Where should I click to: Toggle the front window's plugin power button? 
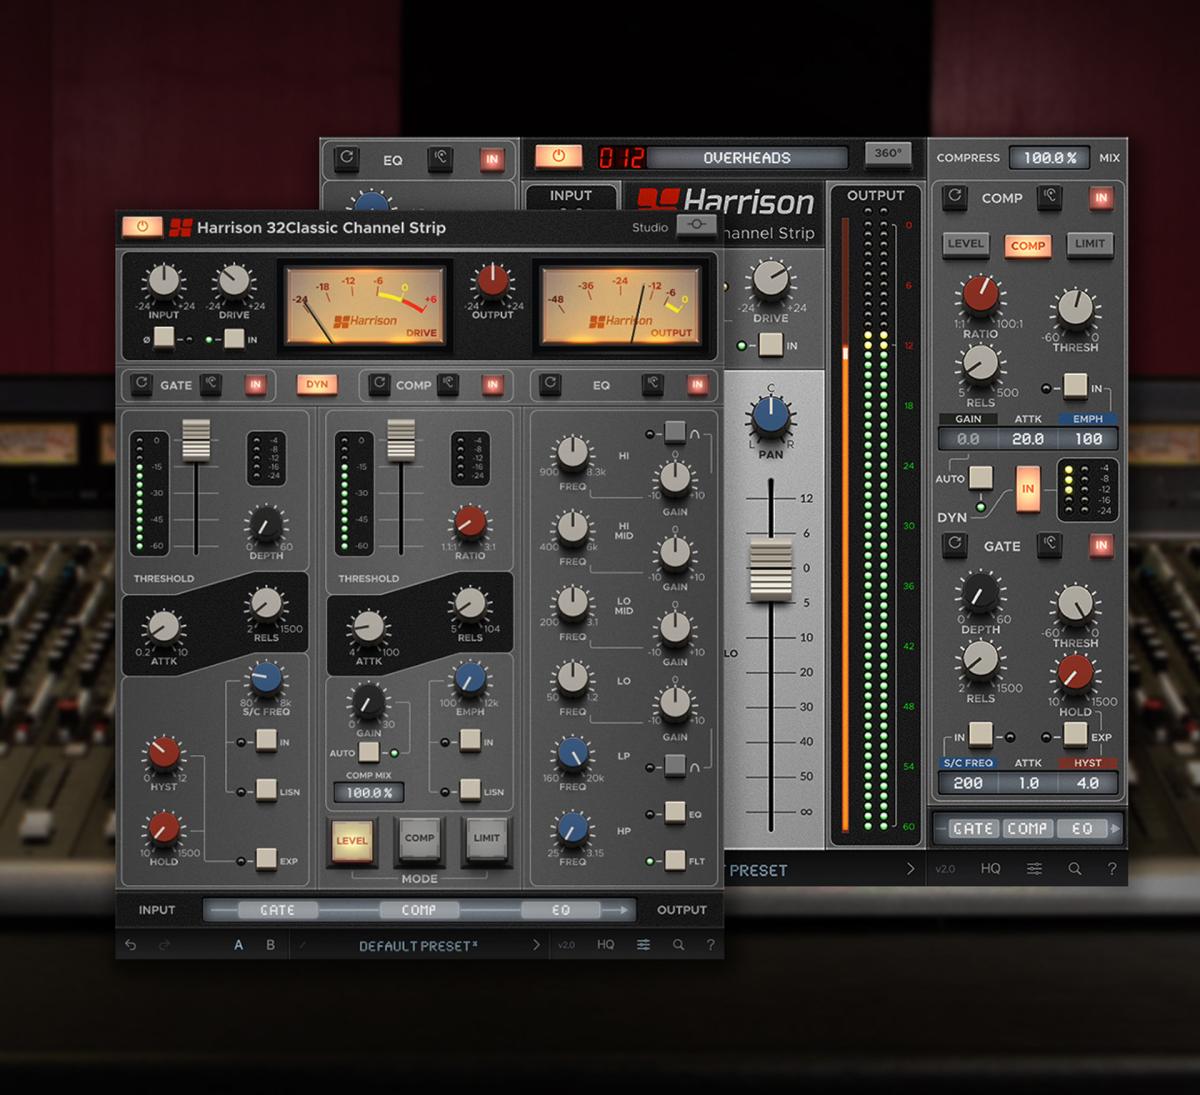[x=142, y=227]
